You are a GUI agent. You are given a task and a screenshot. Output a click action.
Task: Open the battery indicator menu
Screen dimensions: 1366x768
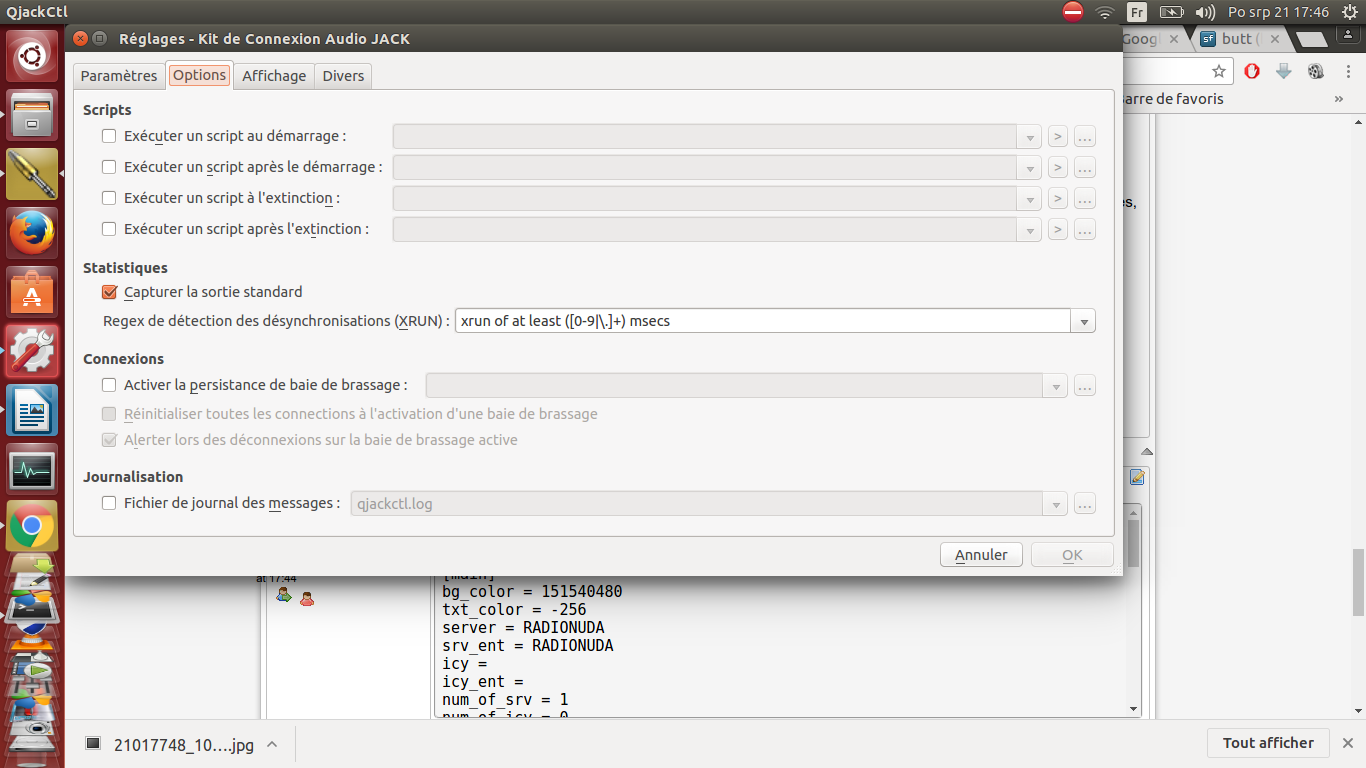1172,12
